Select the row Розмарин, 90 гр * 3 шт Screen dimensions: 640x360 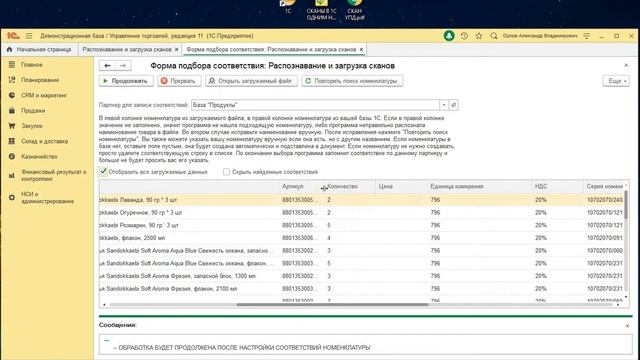coord(361,225)
